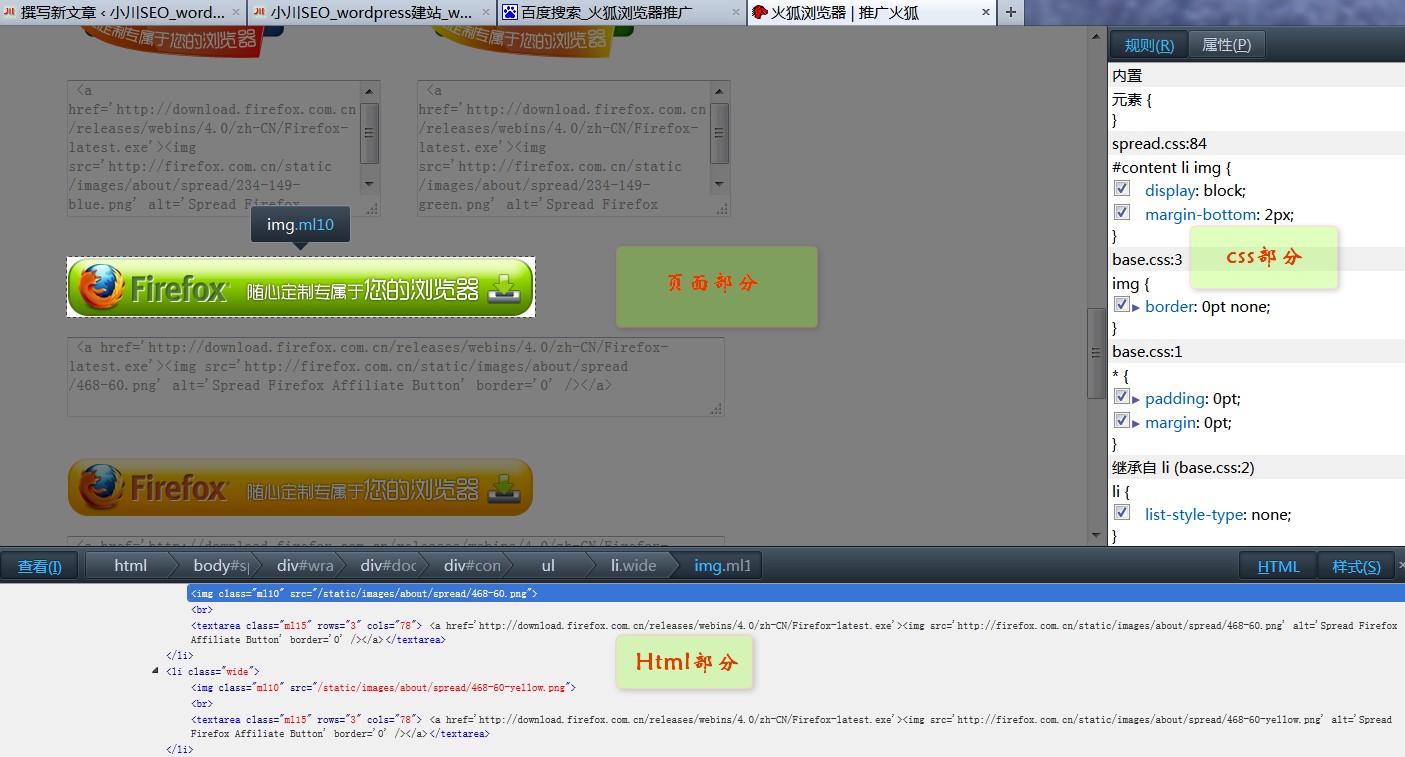
Task: Close the 撰写新文章 tab
Action: tap(236, 13)
